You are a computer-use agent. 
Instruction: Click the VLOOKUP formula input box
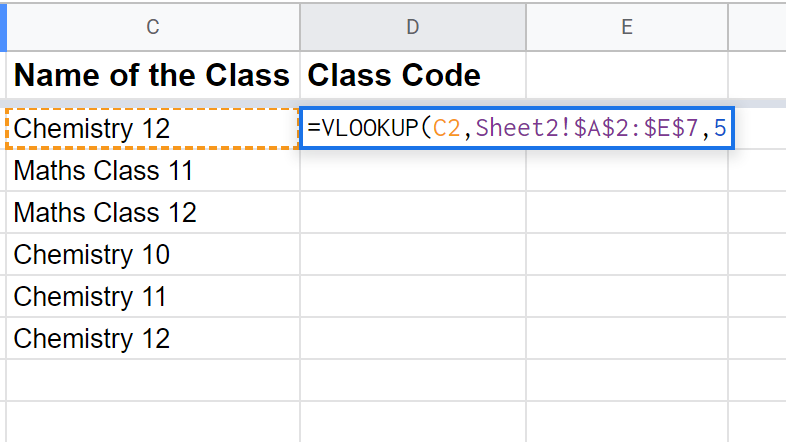[x=517, y=128]
